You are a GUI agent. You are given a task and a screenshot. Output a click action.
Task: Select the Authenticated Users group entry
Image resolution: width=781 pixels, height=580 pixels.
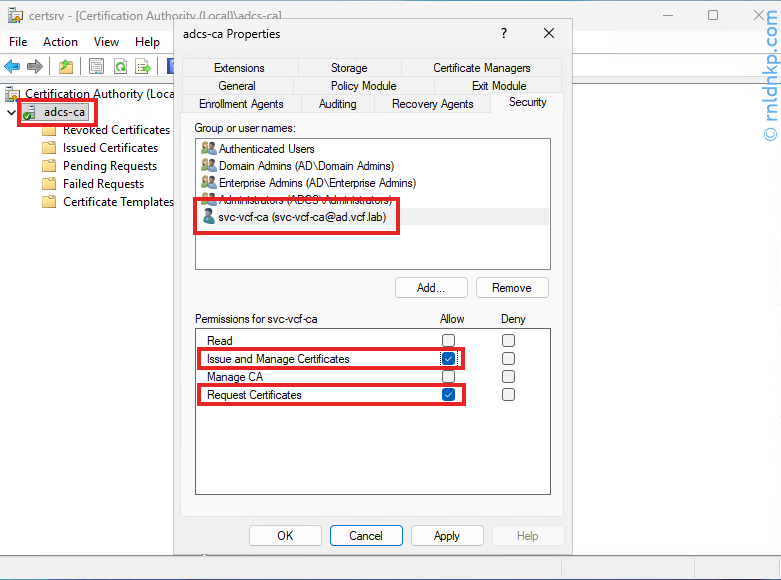point(266,148)
